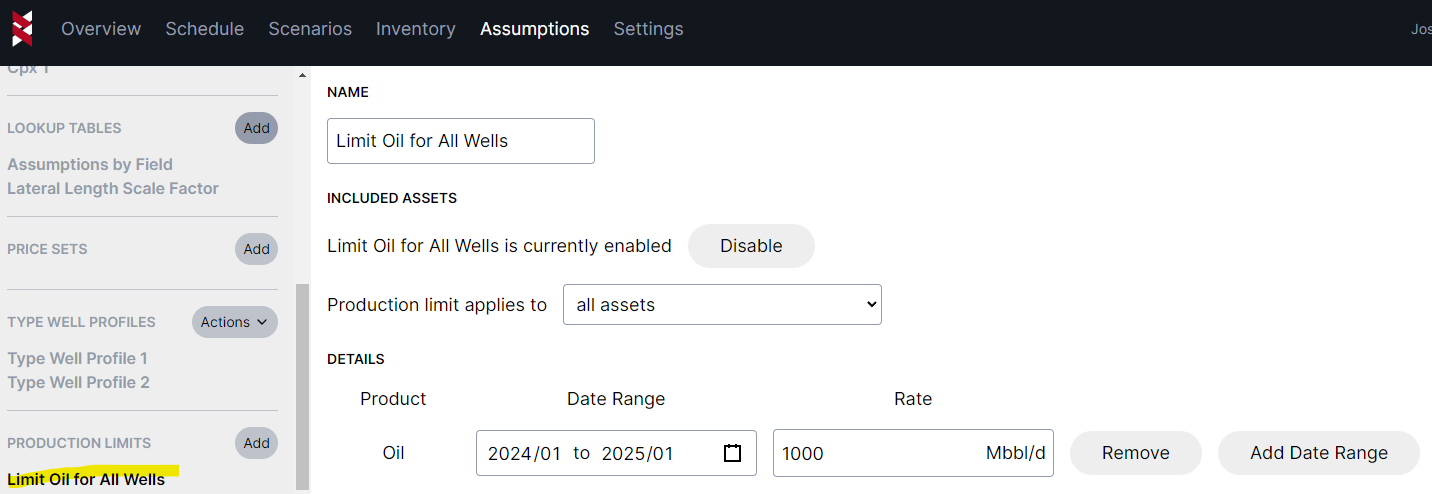Switch to the Schedule tab

coord(205,29)
